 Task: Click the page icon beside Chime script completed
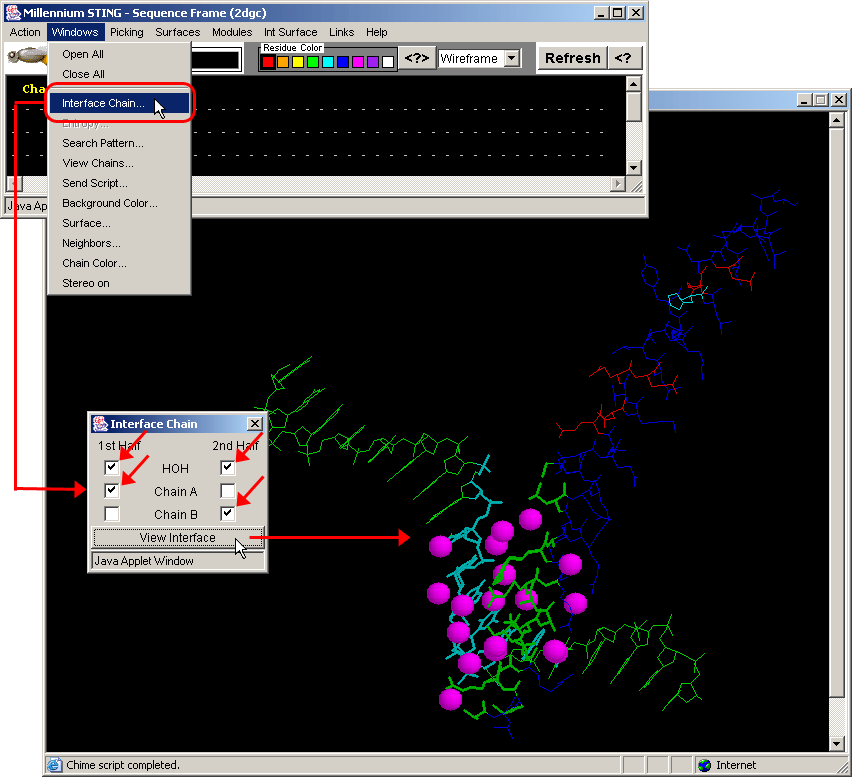pos(54,765)
